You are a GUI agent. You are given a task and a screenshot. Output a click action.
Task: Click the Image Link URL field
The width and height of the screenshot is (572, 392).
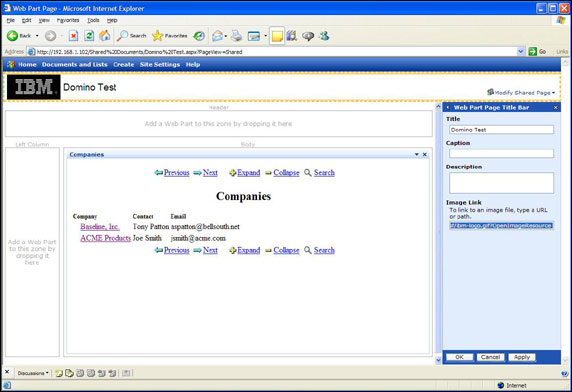pyautogui.click(x=501, y=225)
